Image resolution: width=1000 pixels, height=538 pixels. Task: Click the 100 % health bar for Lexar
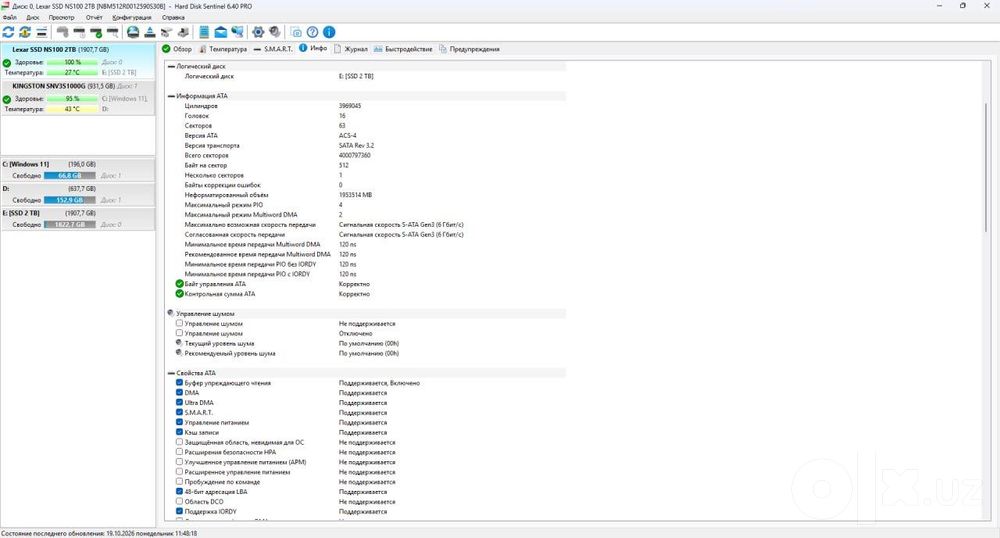pos(73,62)
